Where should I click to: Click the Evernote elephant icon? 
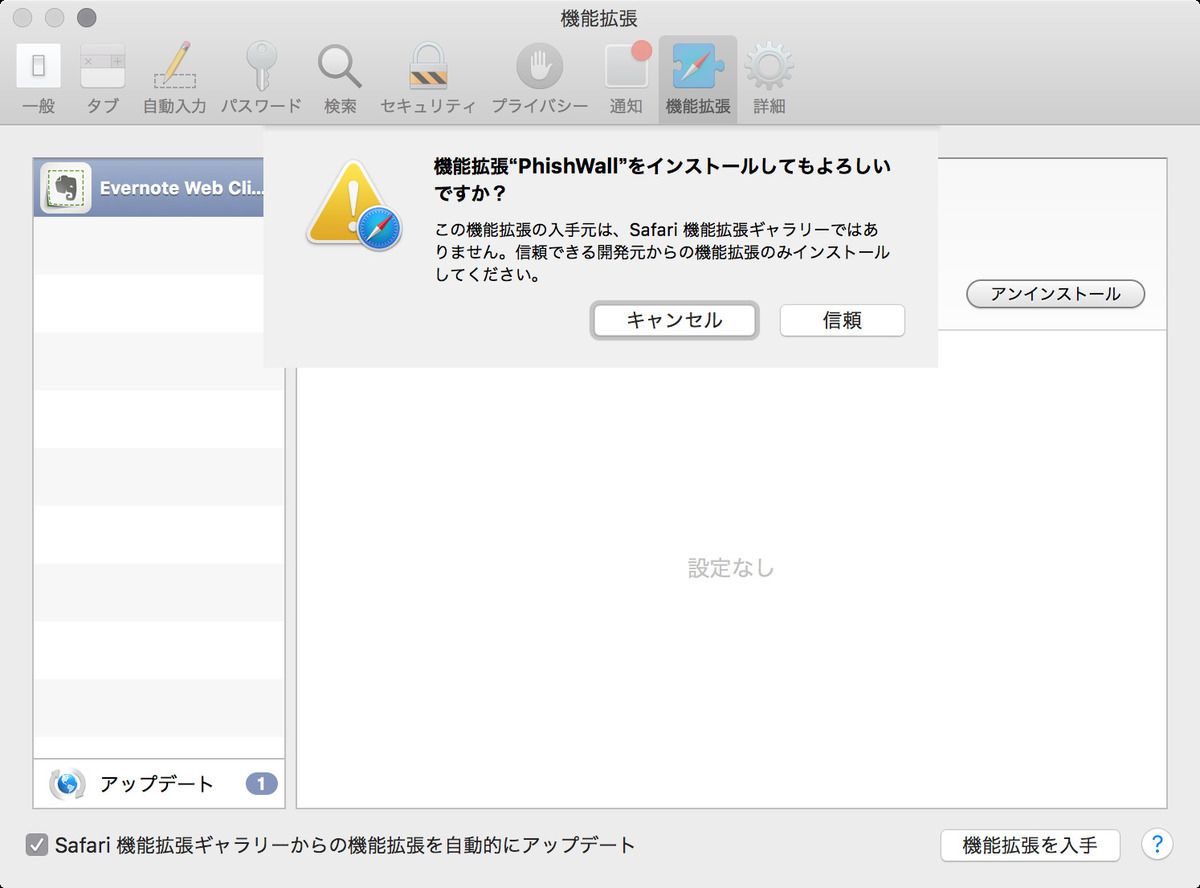click(x=66, y=188)
